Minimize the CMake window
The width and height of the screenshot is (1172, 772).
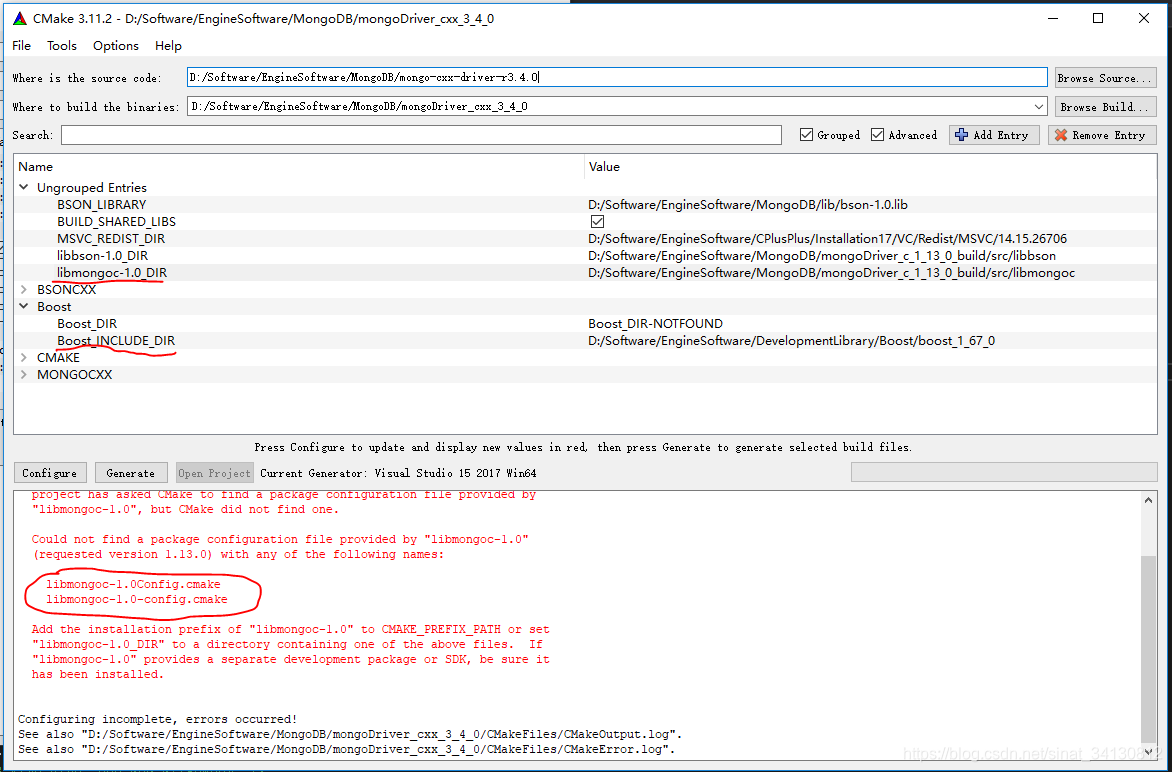[x=1052, y=19]
